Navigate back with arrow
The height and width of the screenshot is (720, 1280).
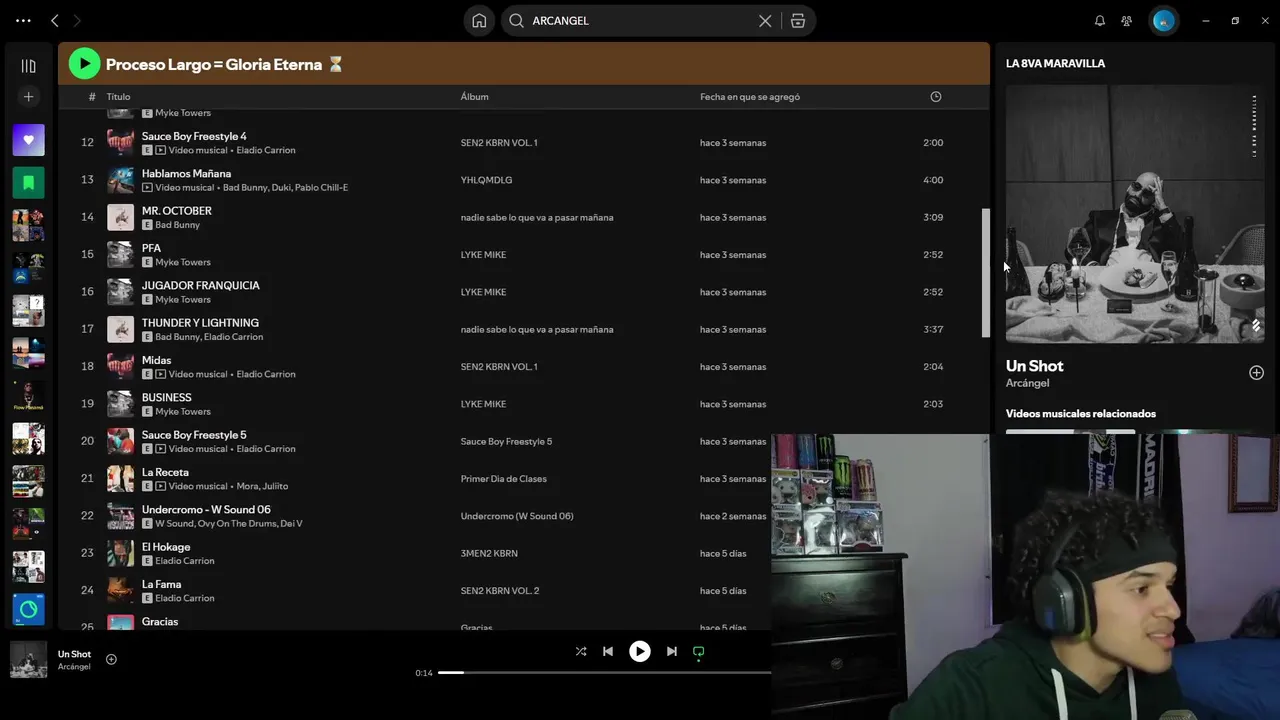click(55, 21)
